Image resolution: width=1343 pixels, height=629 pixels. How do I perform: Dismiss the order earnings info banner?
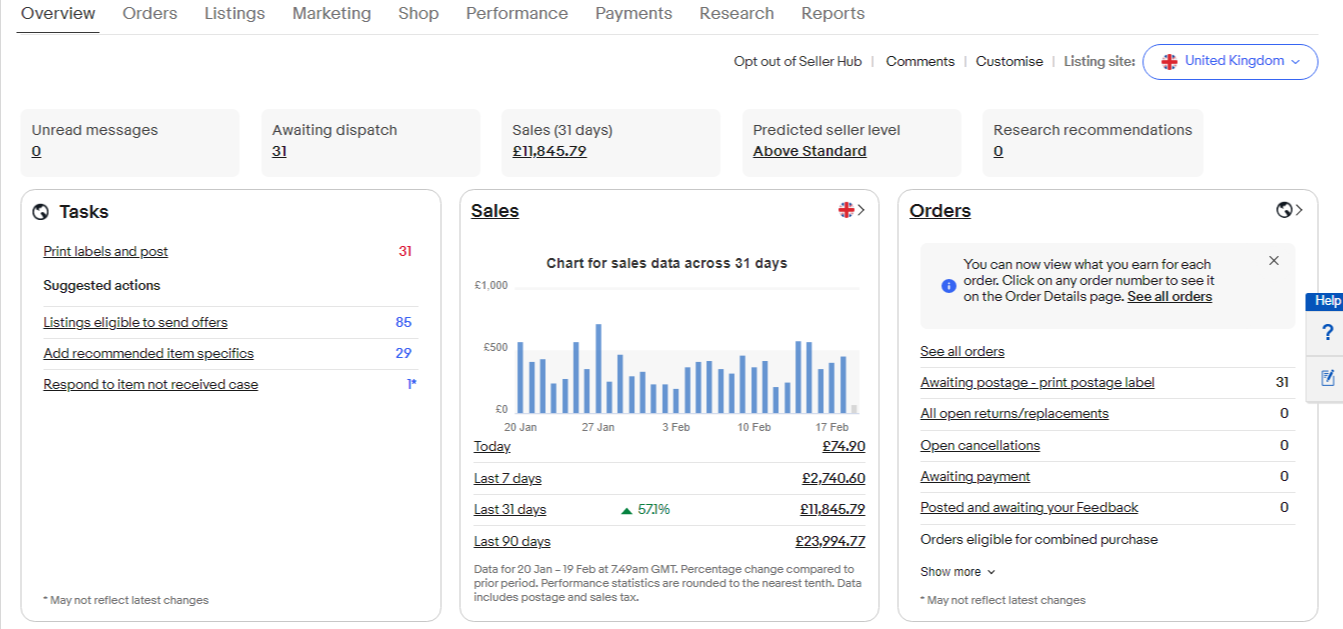coord(1273,261)
